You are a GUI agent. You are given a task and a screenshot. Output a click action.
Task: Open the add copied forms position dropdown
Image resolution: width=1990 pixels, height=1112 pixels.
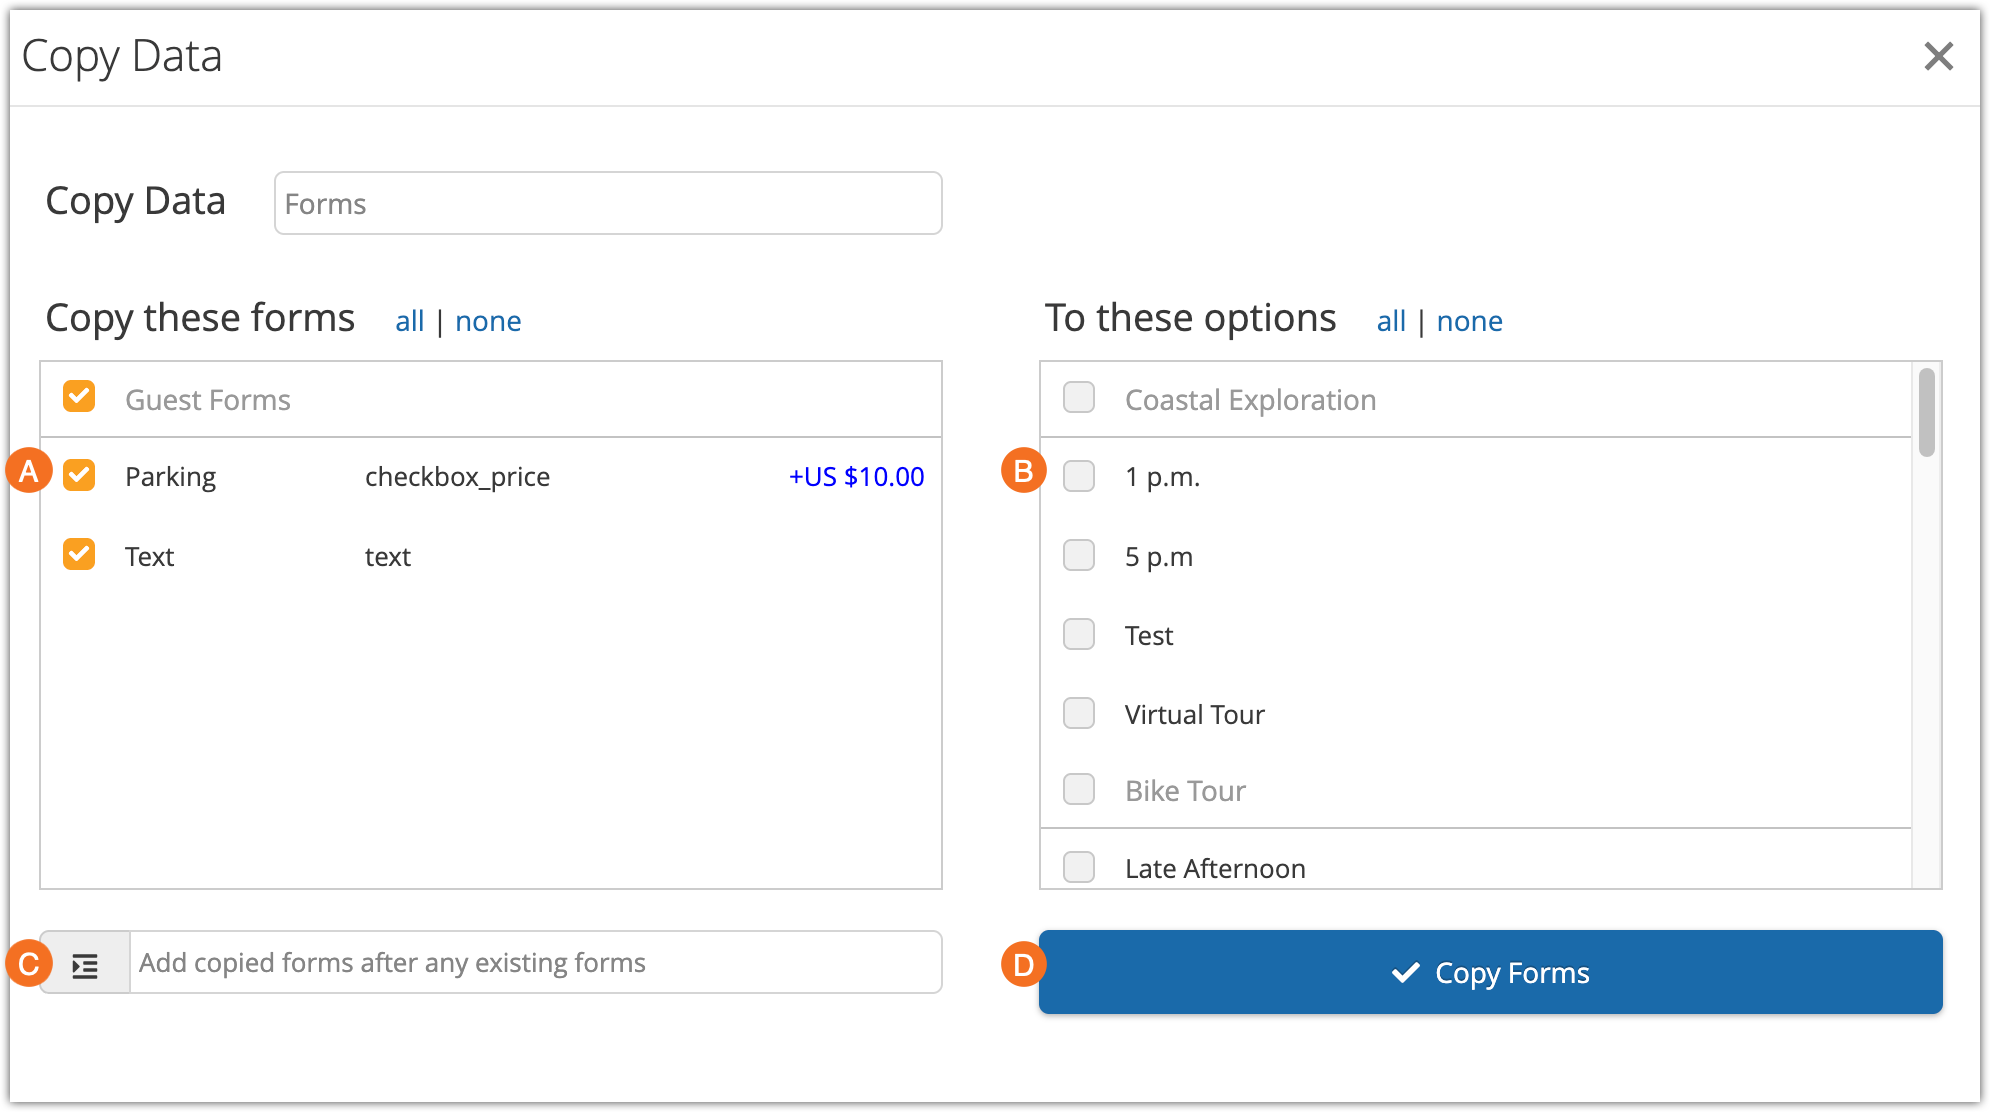pyautogui.click(x=535, y=963)
